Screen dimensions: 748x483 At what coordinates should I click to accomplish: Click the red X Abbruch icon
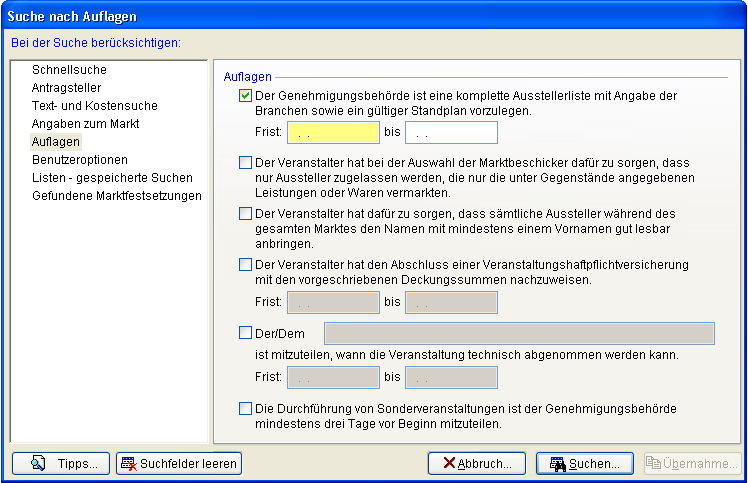(451, 464)
